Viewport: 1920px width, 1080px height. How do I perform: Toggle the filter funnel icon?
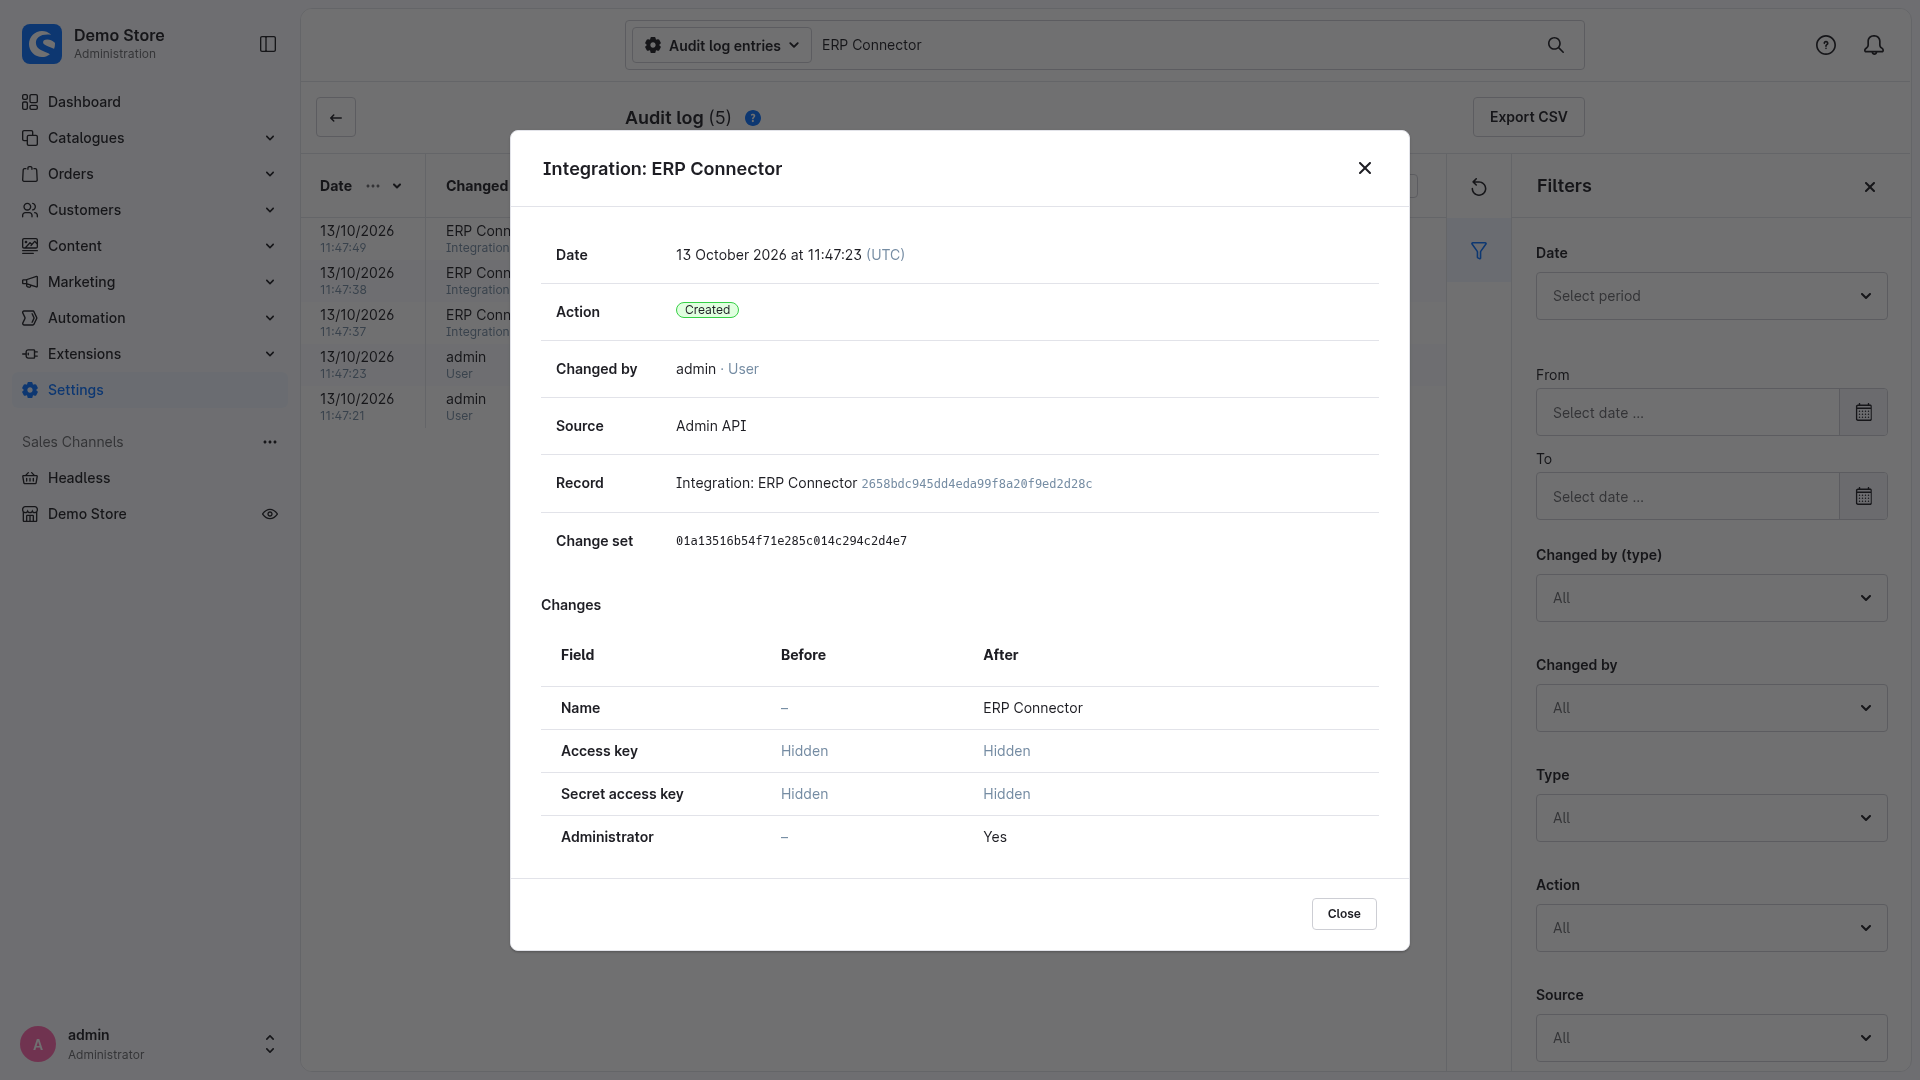(x=1479, y=251)
